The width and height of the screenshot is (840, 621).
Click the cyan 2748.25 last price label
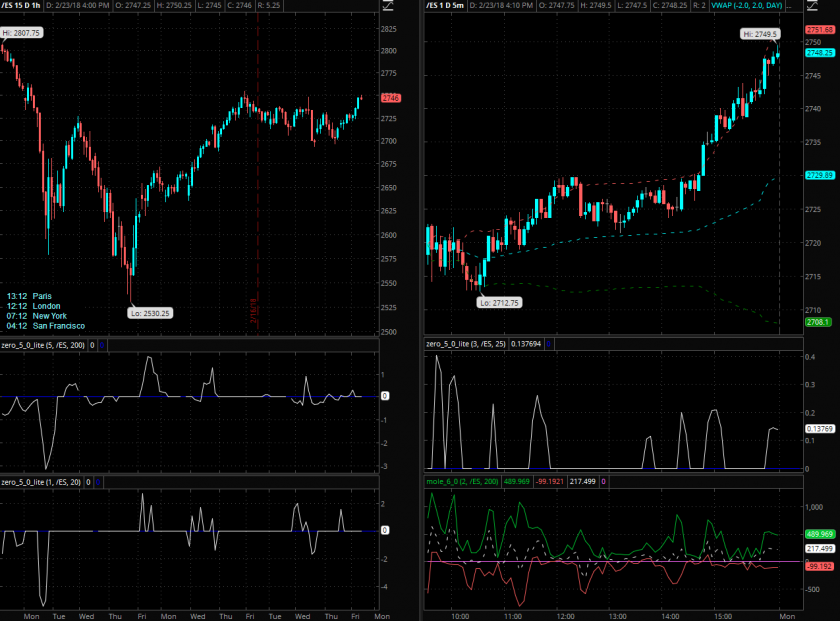(821, 53)
